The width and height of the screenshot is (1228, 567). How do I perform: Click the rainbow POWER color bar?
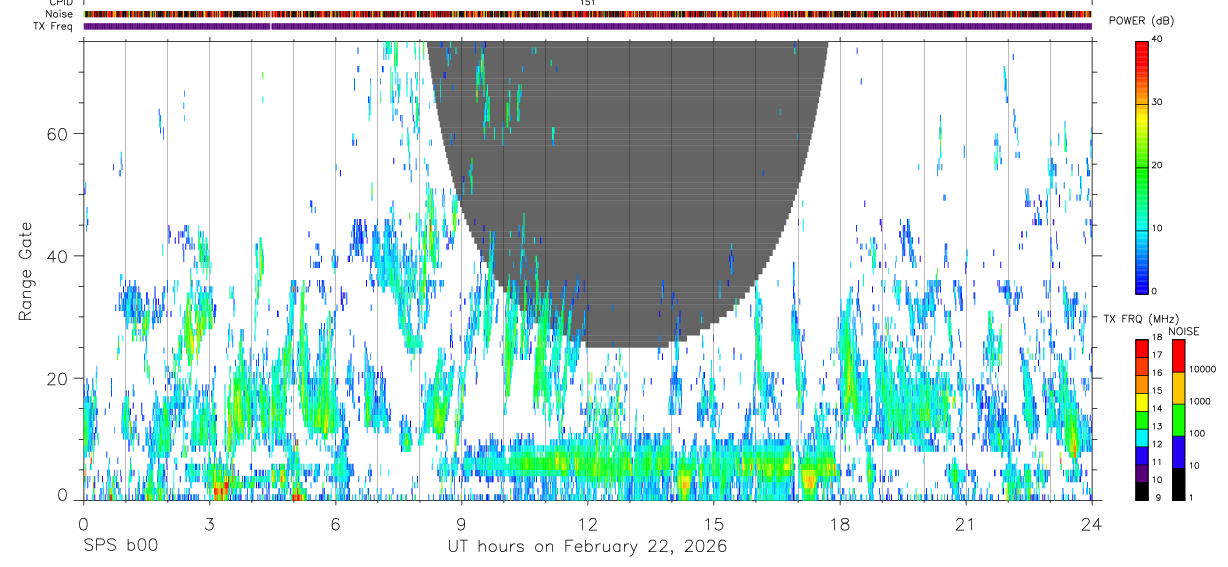coord(1142,166)
